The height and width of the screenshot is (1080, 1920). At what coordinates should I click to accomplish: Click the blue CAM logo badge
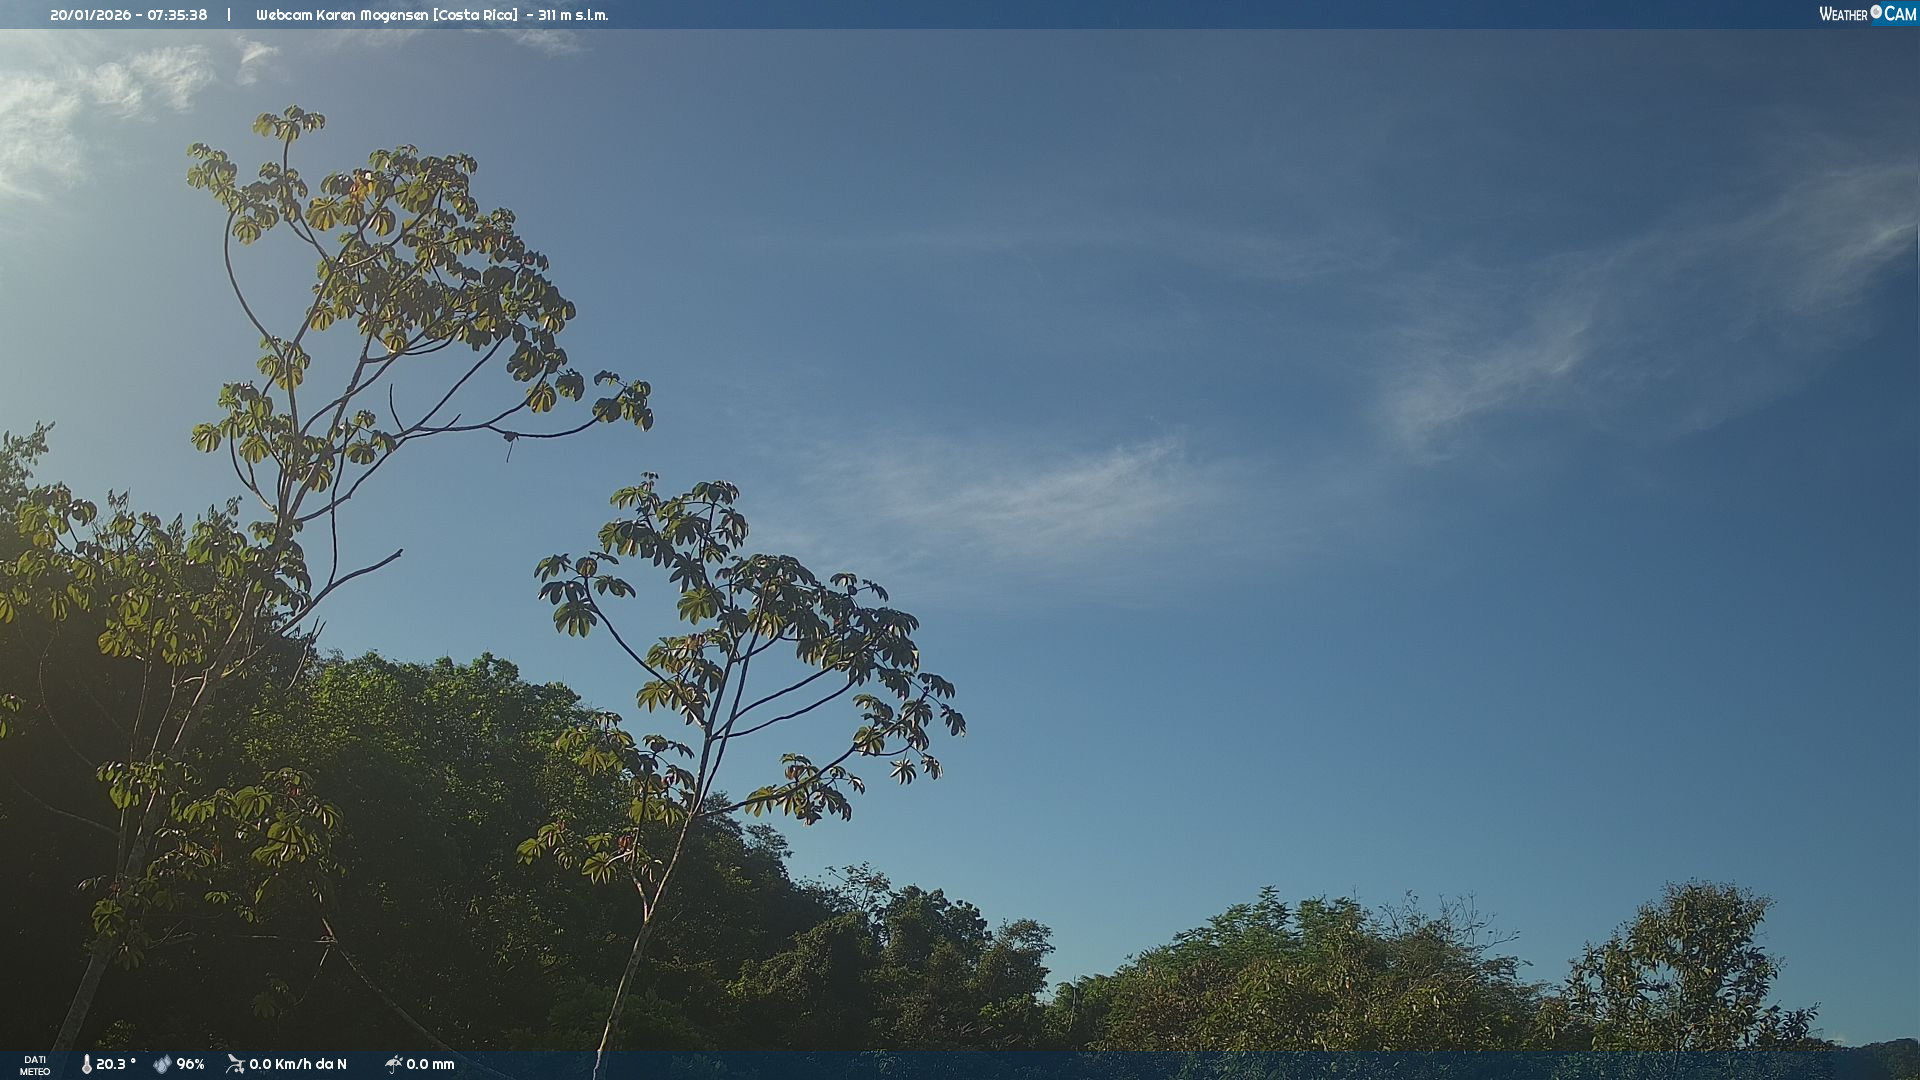pos(1900,14)
